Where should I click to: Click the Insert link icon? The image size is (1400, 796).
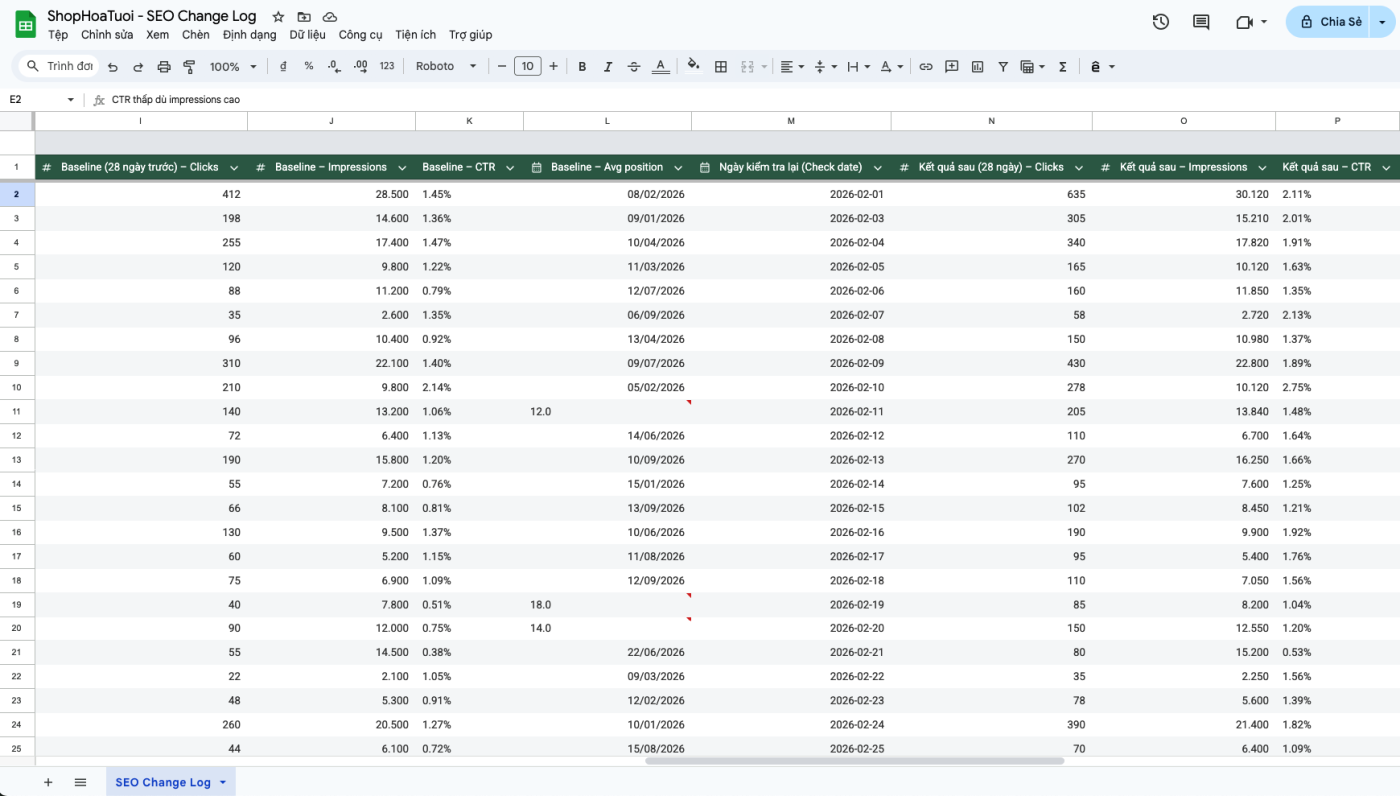coord(926,67)
